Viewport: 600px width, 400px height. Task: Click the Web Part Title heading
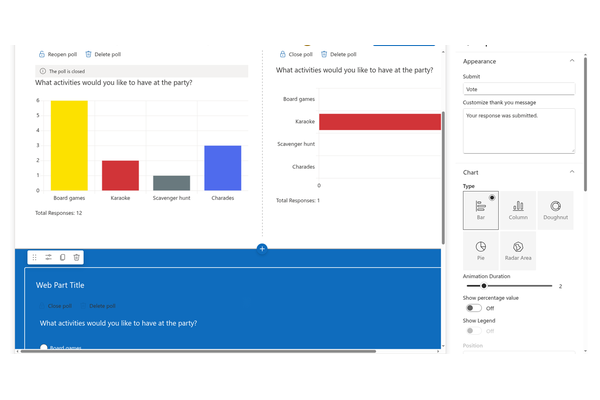pos(60,285)
